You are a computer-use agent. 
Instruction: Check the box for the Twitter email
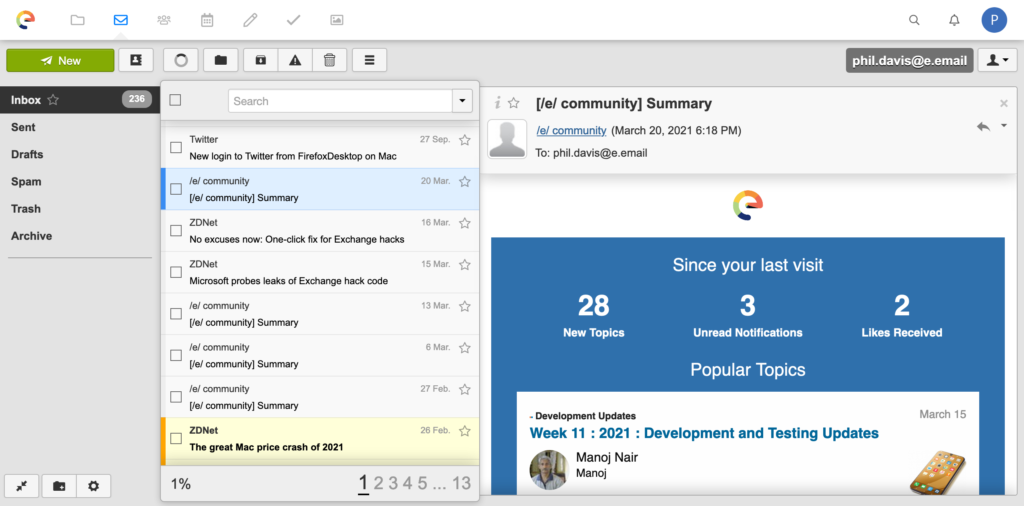[x=176, y=148]
